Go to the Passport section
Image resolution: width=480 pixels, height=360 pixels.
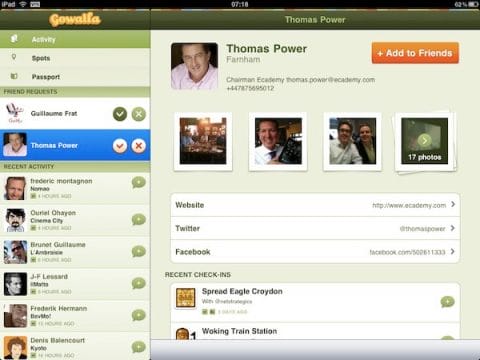(x=75, y=77)
